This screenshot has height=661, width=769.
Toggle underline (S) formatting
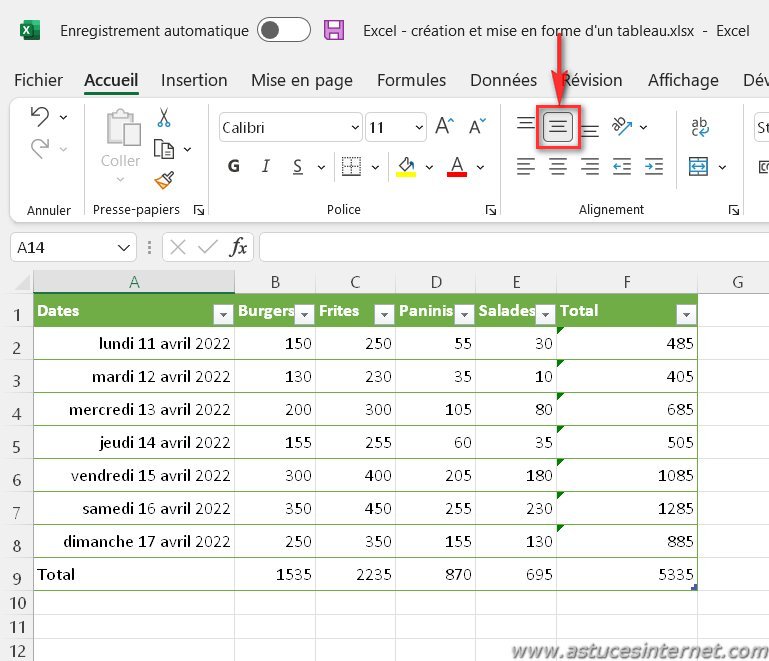(297, 167)
